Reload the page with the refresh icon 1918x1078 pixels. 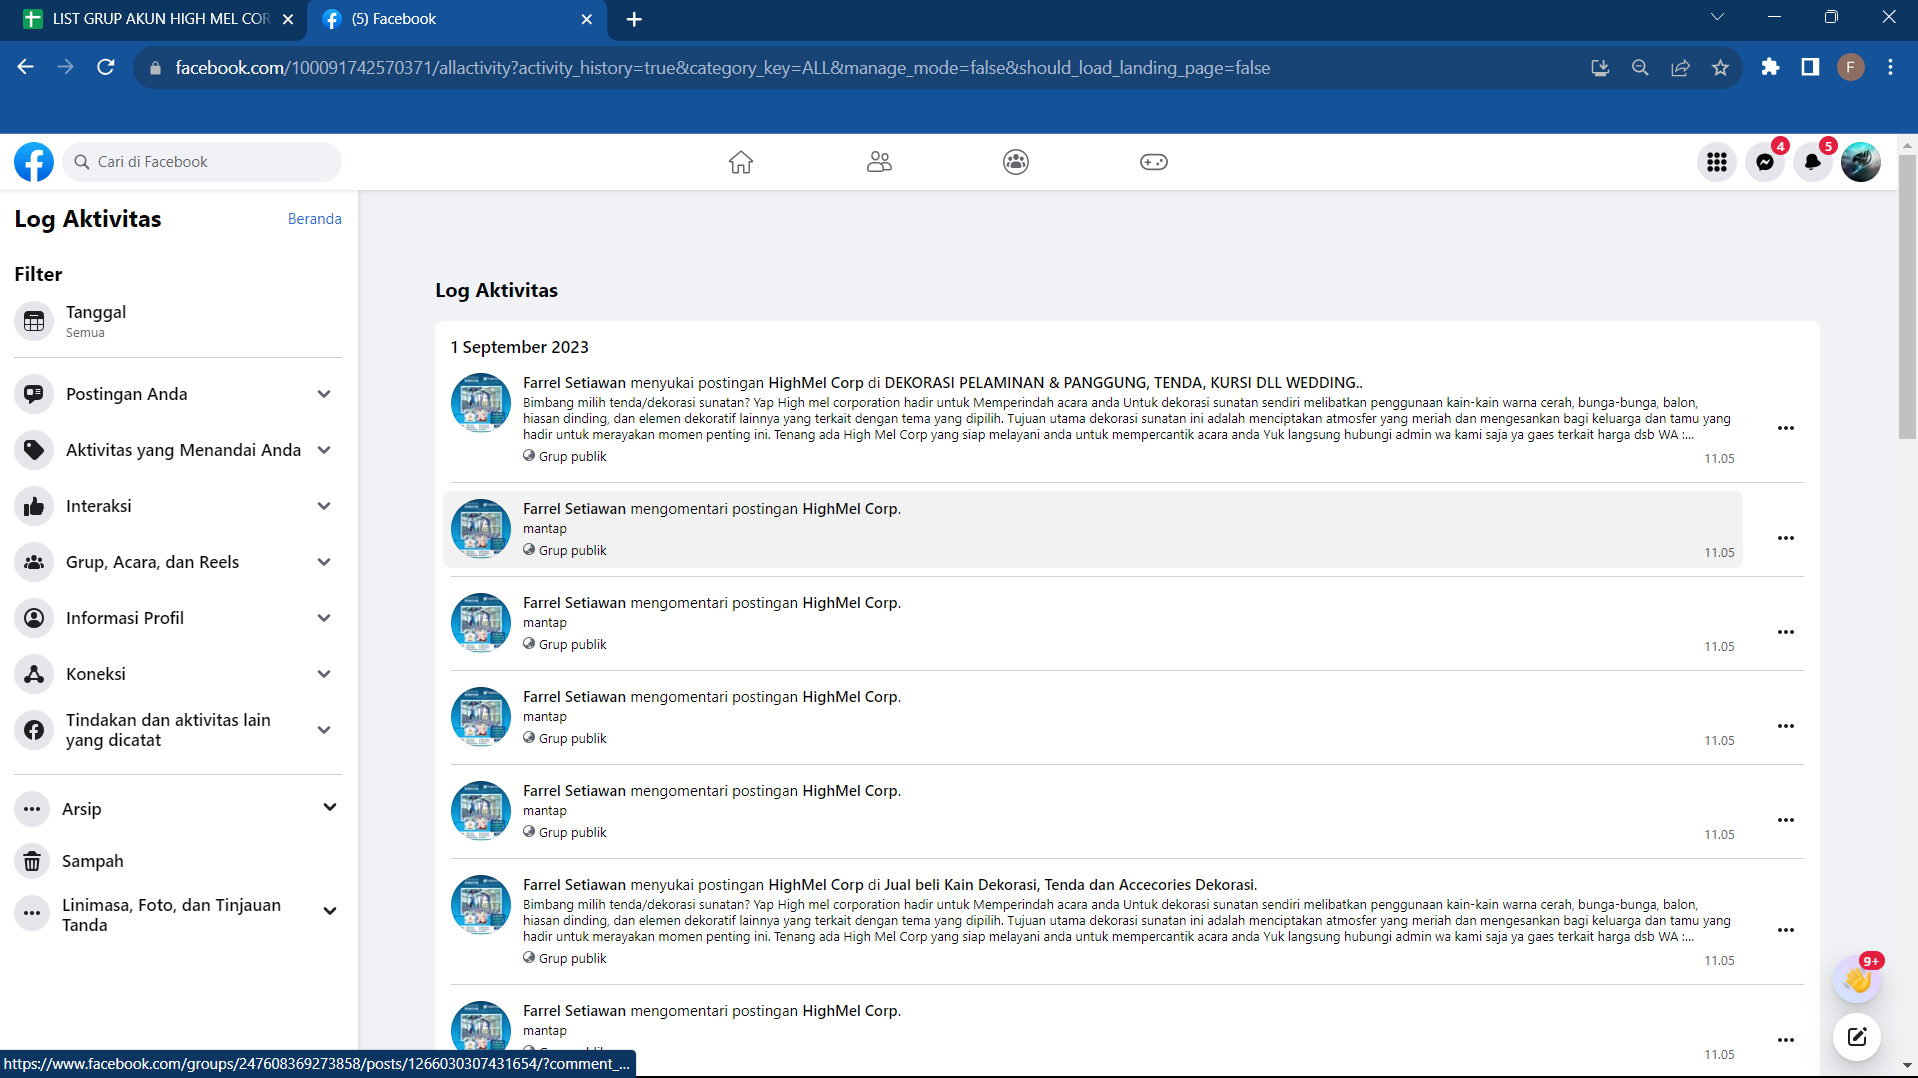point(106,68)
